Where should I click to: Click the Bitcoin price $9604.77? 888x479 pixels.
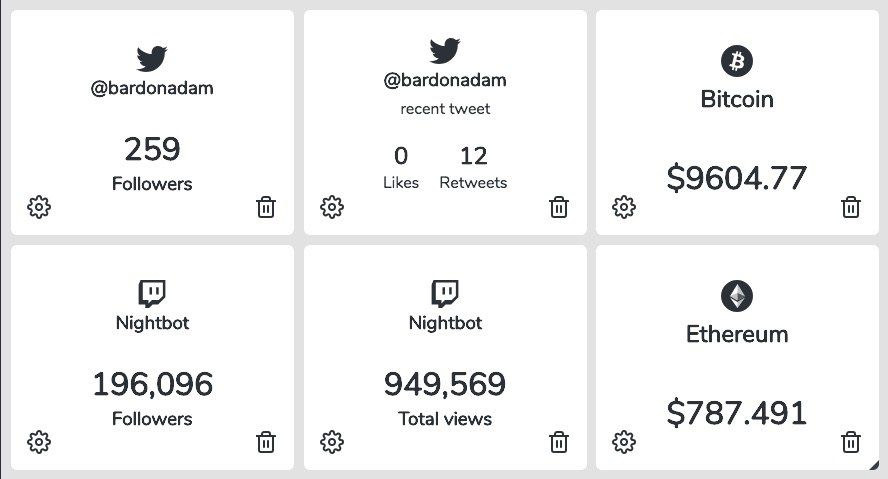[737, 178]
